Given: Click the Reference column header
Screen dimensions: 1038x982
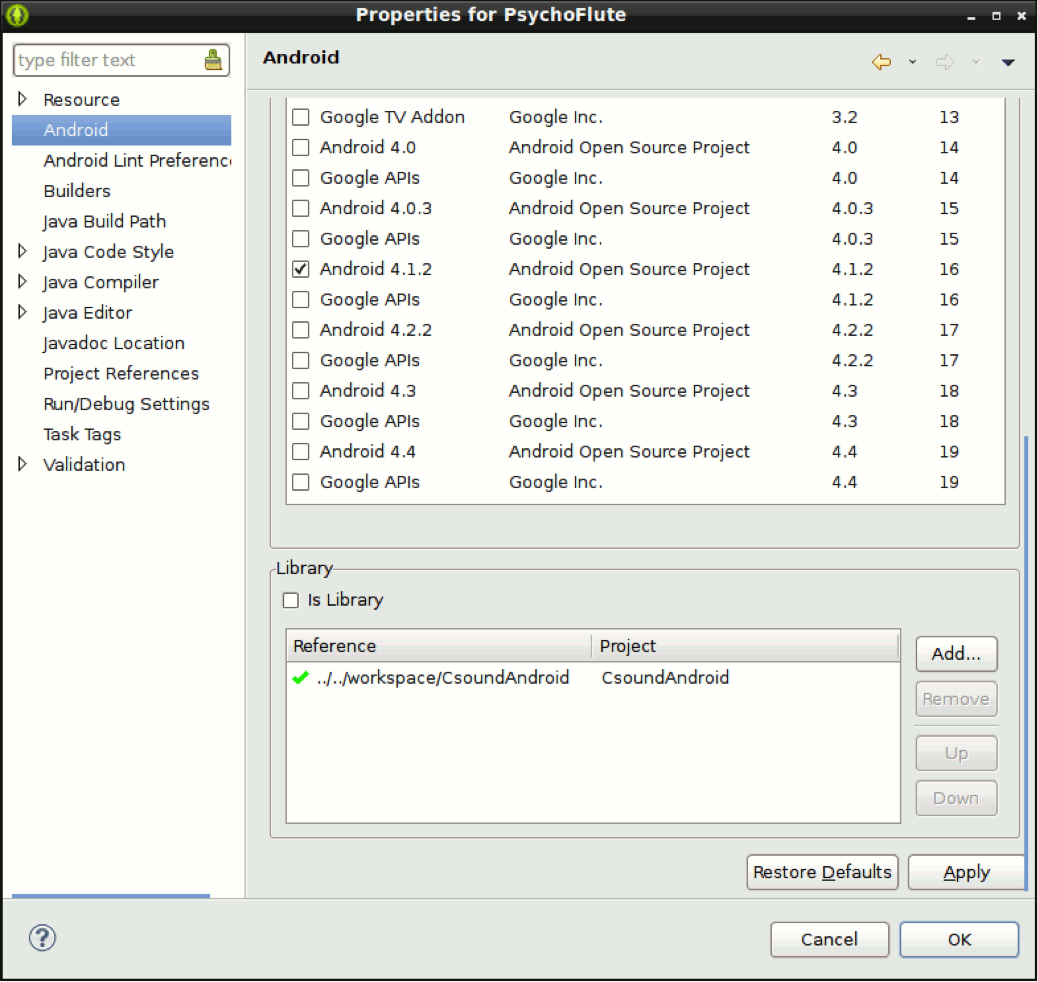Looking at the screenshot, I should tap(439, 646).
